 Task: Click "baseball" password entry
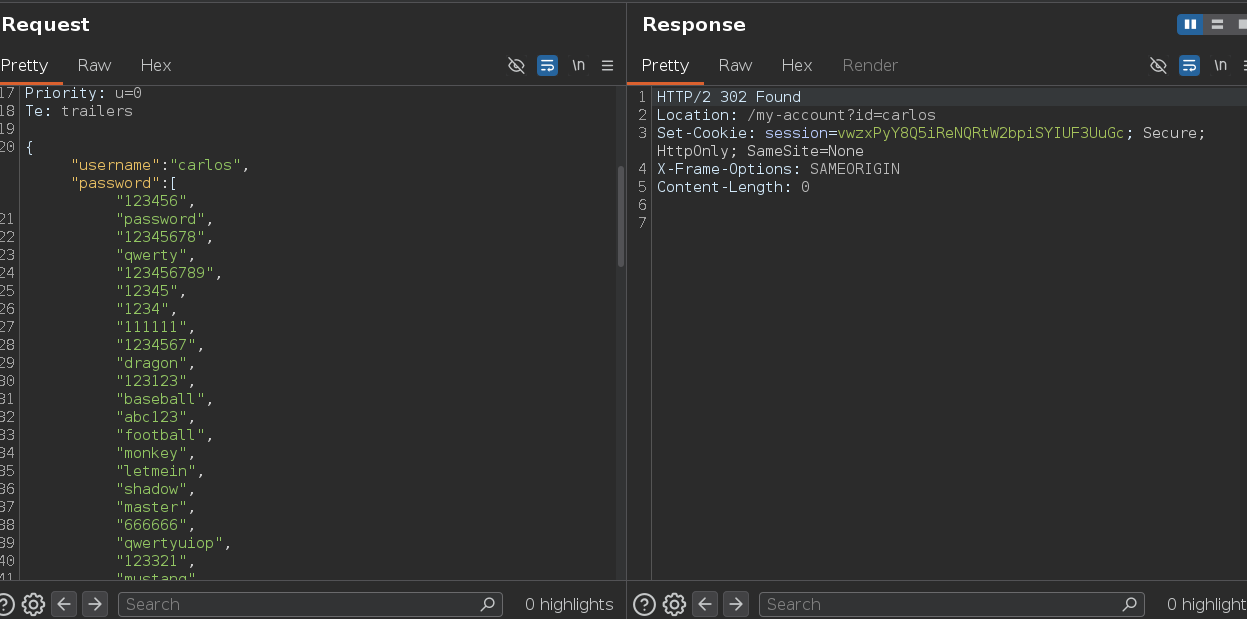pos(161,399)
